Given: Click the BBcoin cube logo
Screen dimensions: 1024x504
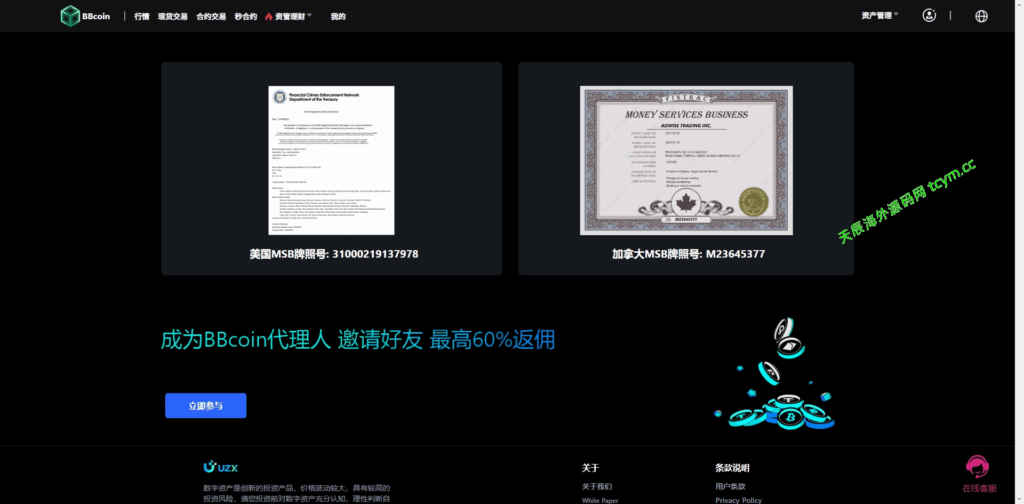Looking at the screenshot, I should tap(70, 16).
